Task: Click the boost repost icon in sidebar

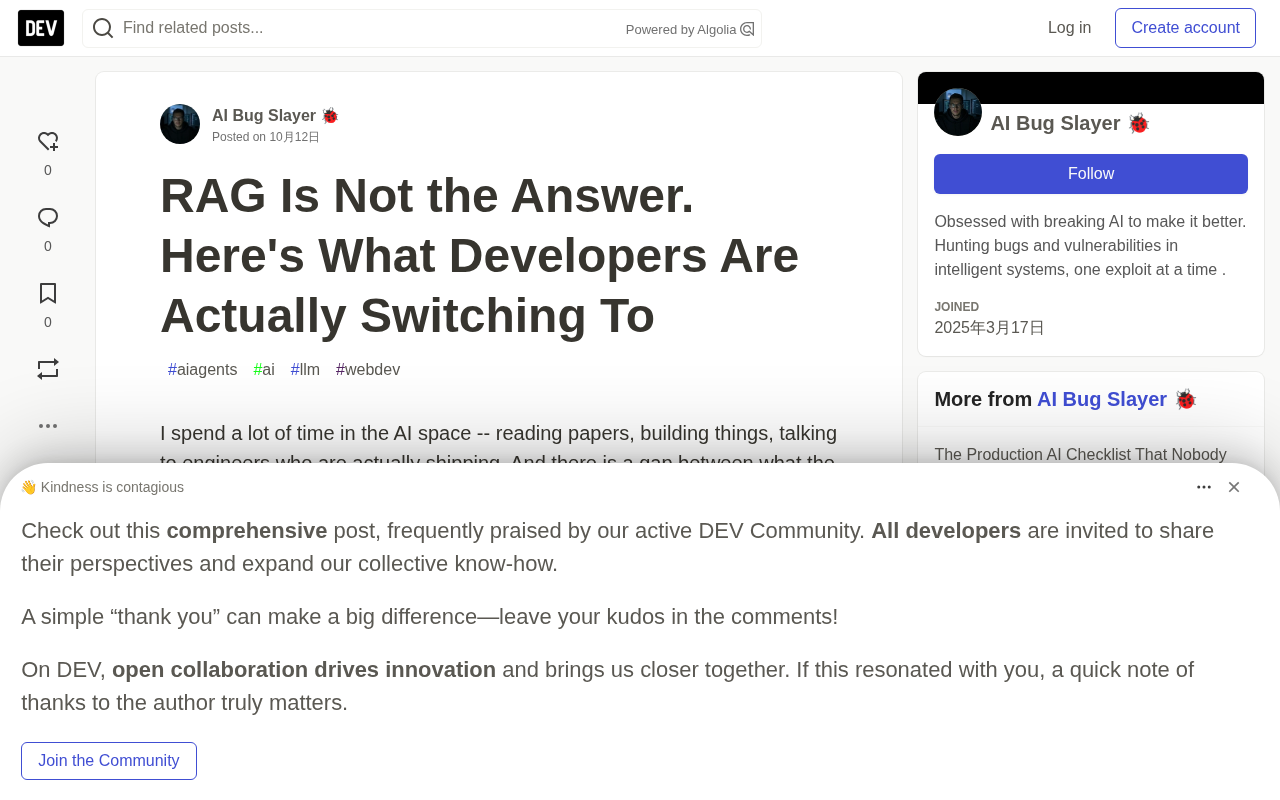Action: [x=48, y=369]
